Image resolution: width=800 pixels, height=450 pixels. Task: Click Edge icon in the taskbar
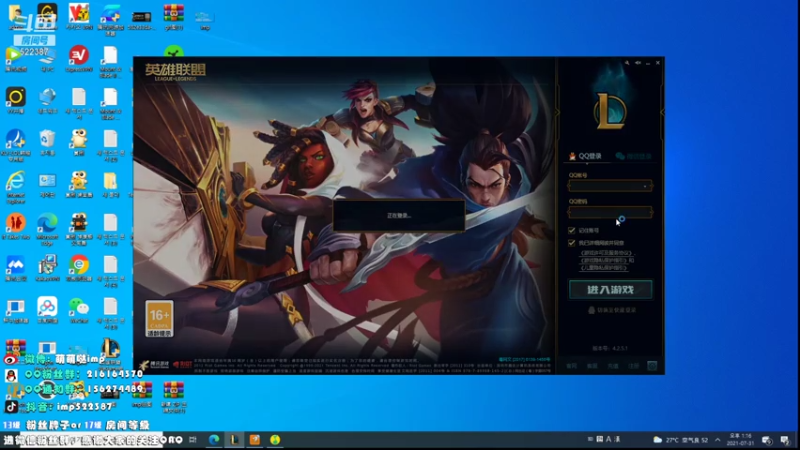(x=214, y=439)
